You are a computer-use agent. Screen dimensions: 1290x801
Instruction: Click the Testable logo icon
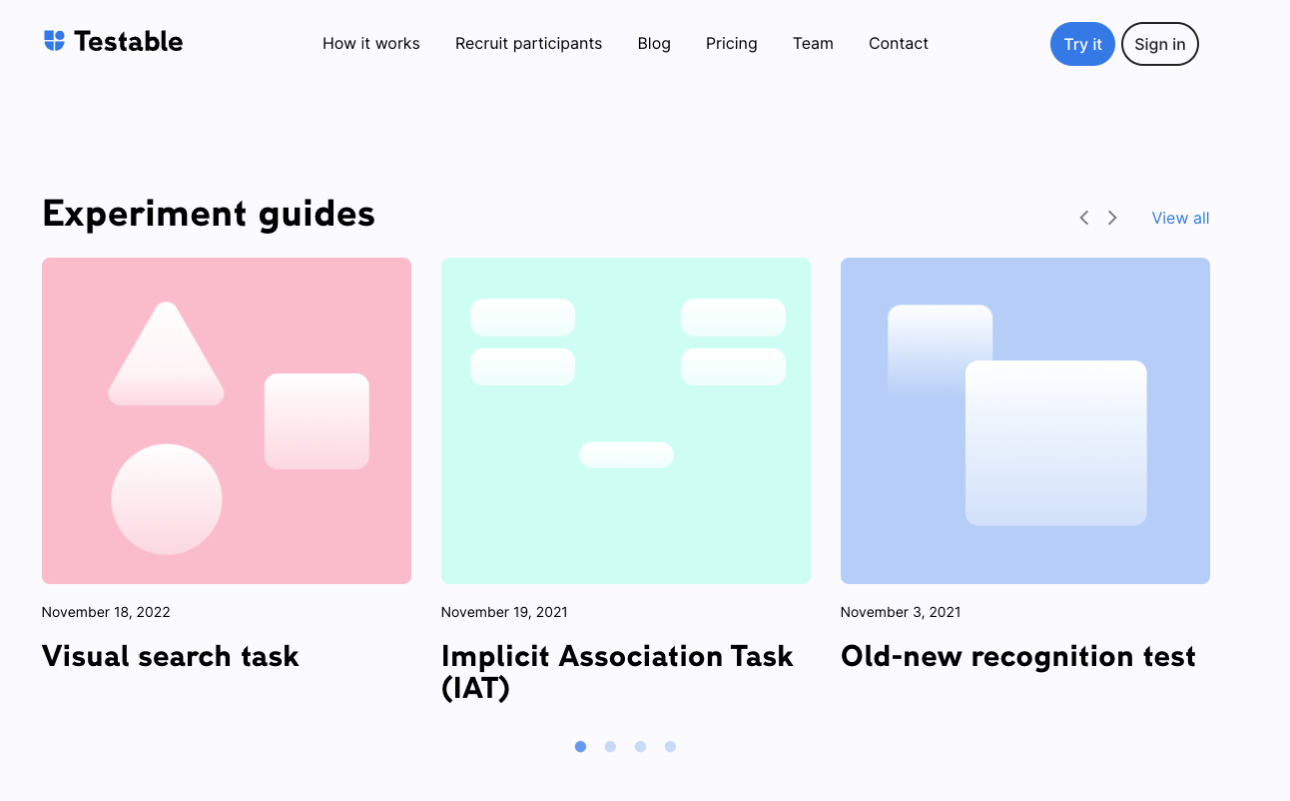tap(53, 39)
